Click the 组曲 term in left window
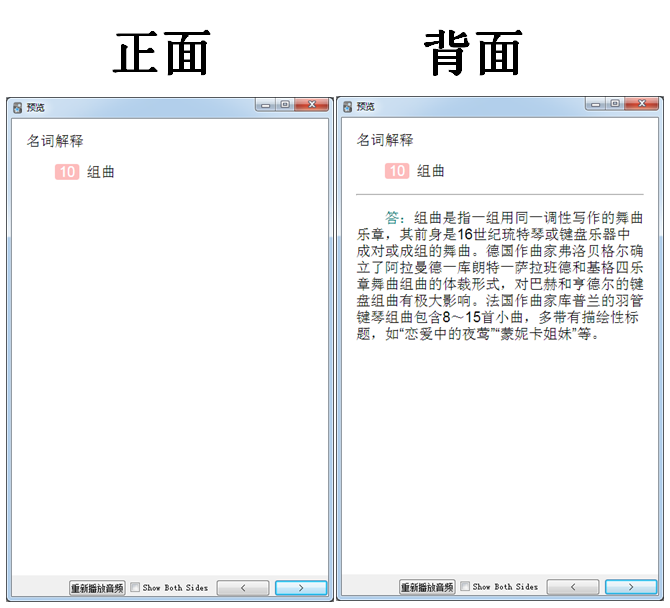The height and width of the screenshot is (608, 670). click(100, 172)
